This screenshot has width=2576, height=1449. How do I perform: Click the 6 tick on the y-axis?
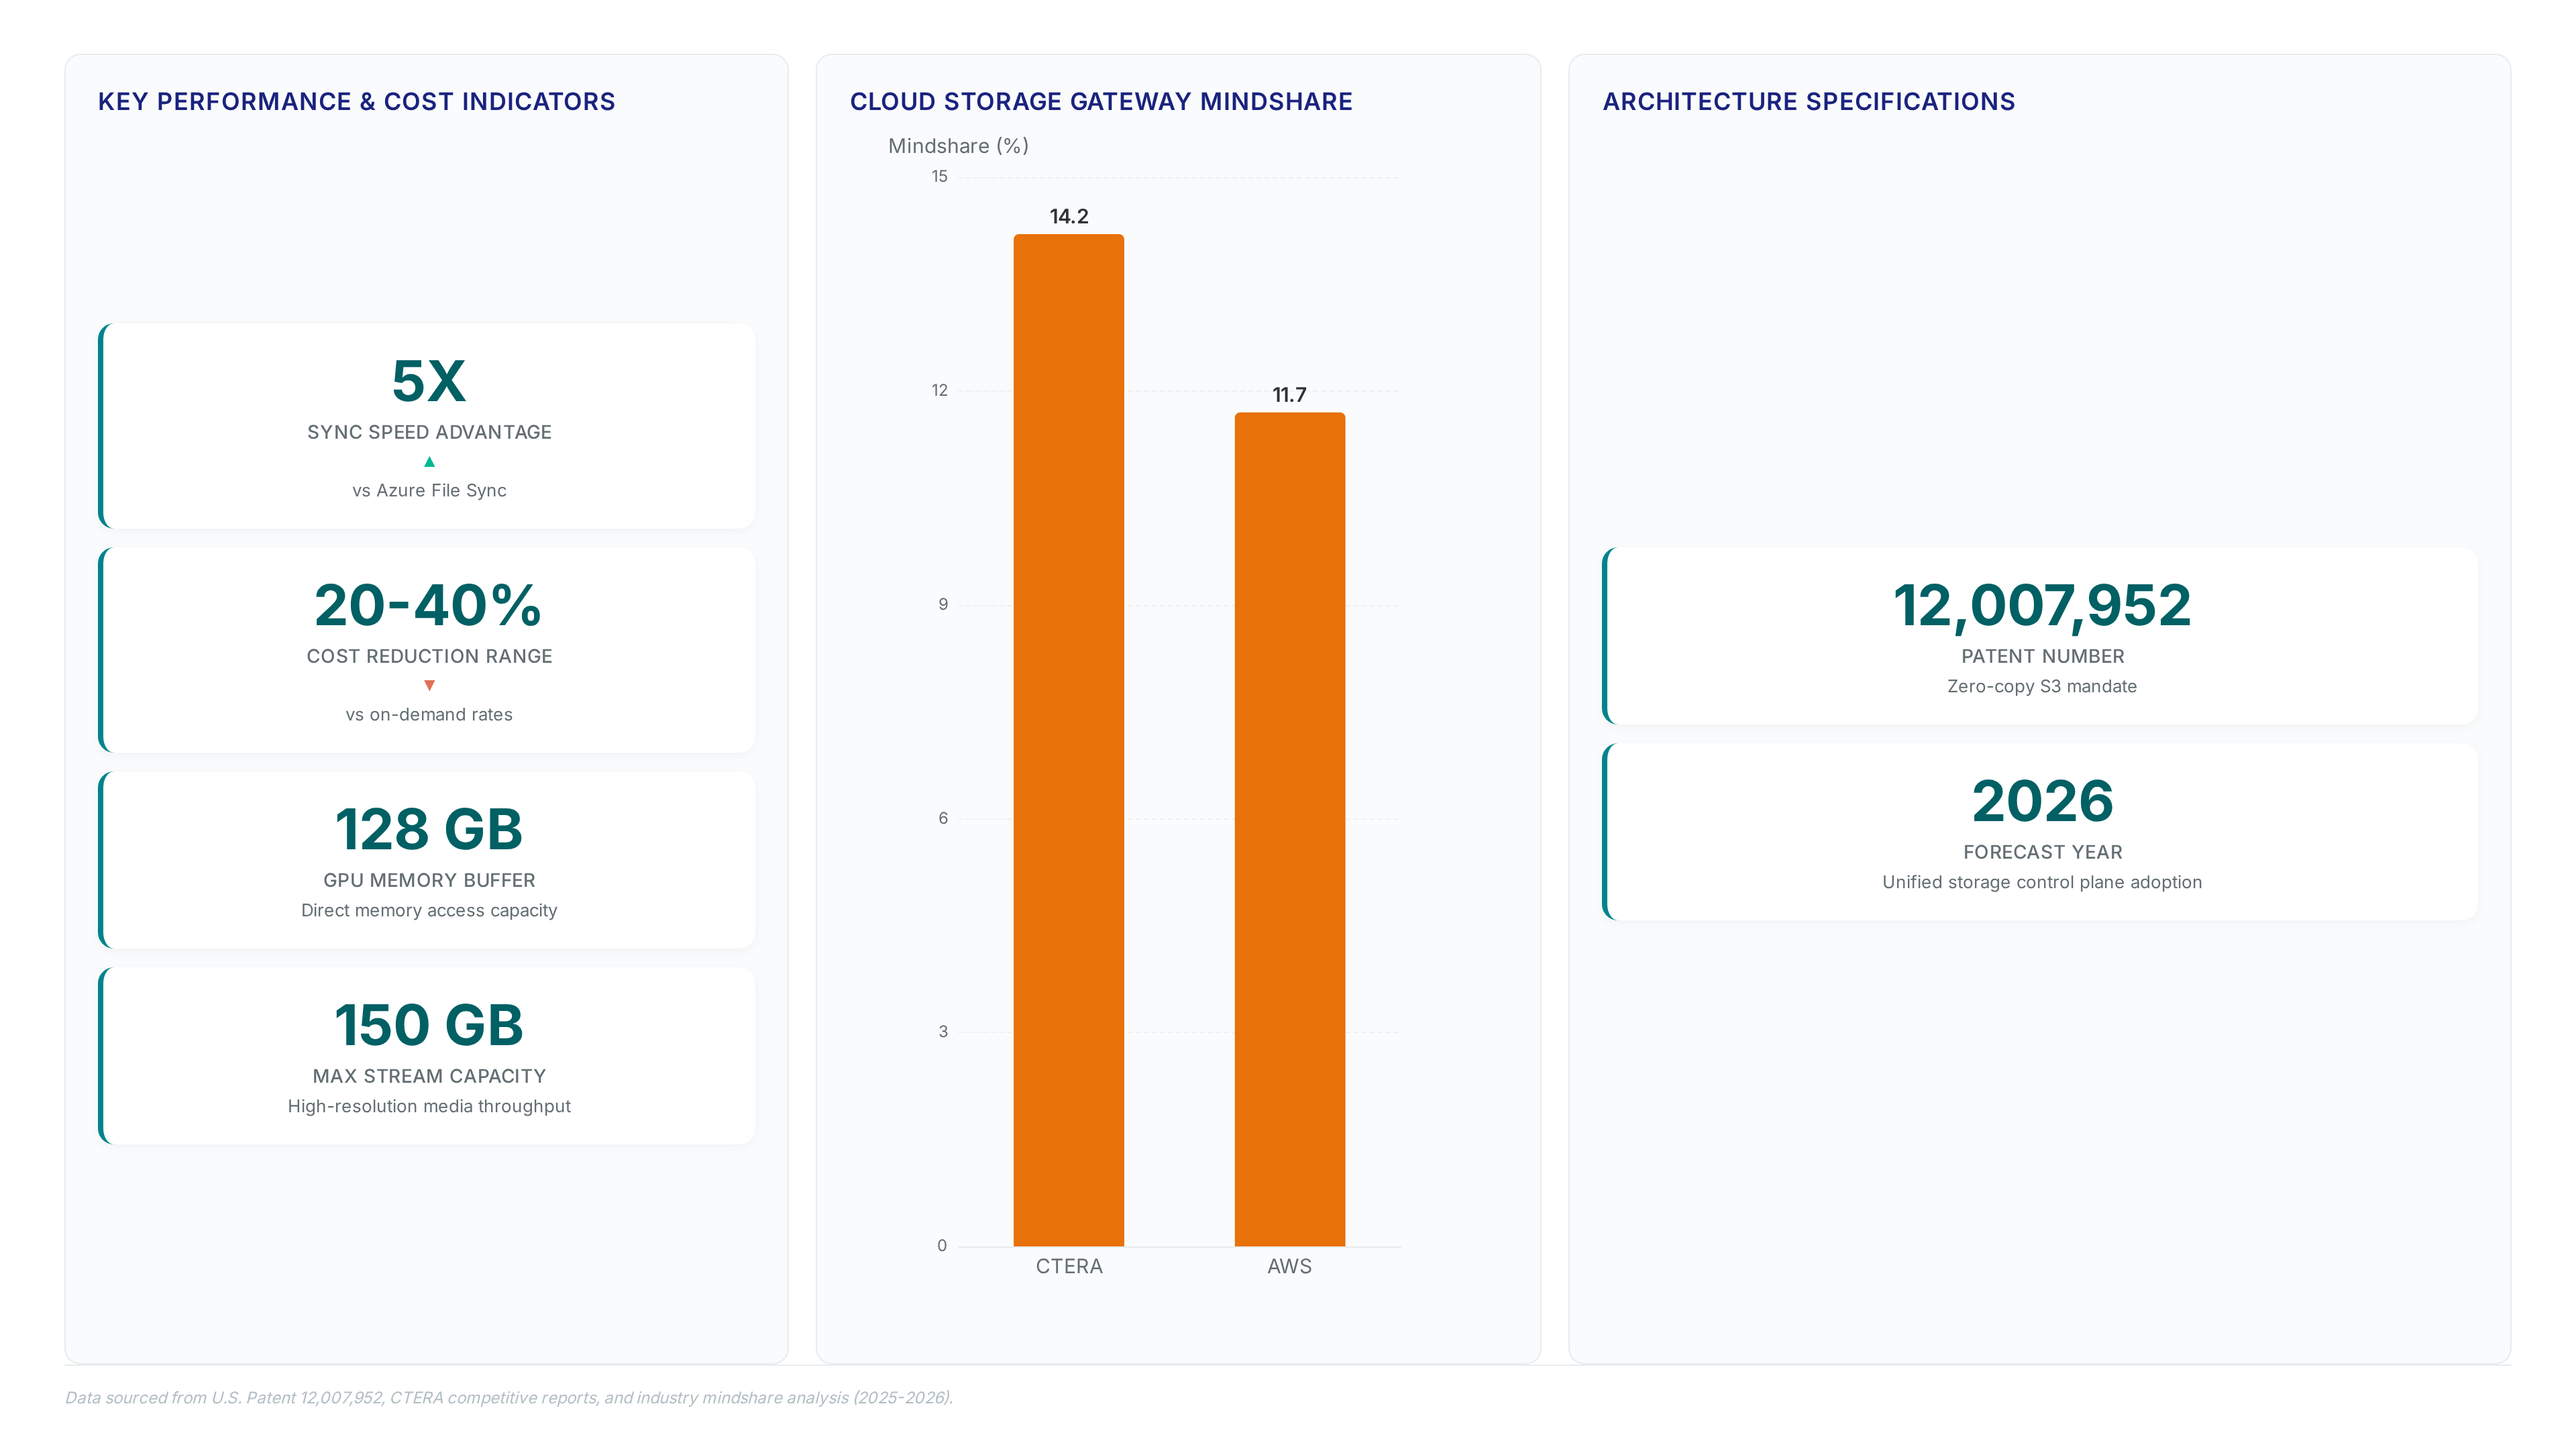click(x=943, y=819)
